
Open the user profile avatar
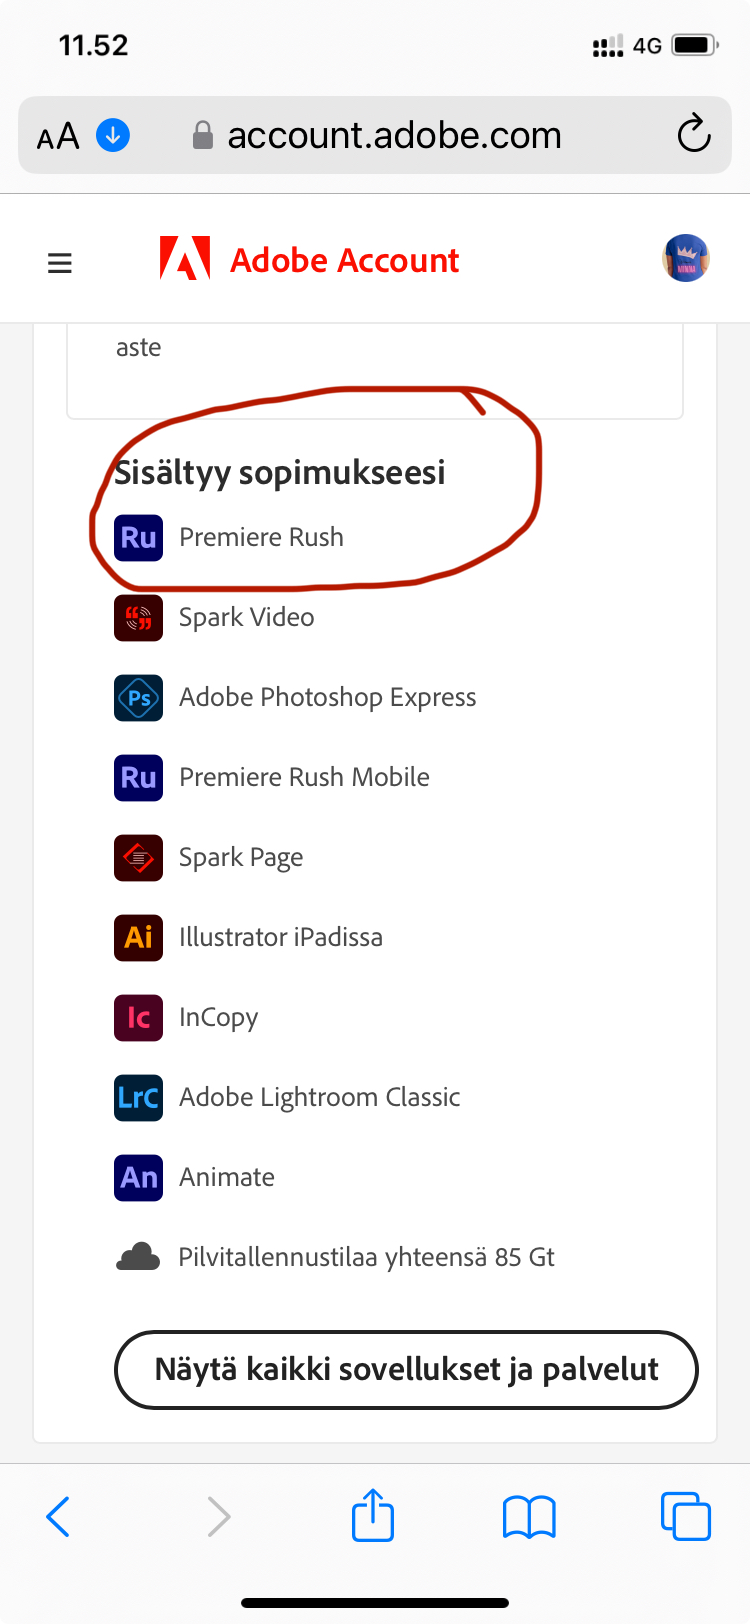[686, 259]
